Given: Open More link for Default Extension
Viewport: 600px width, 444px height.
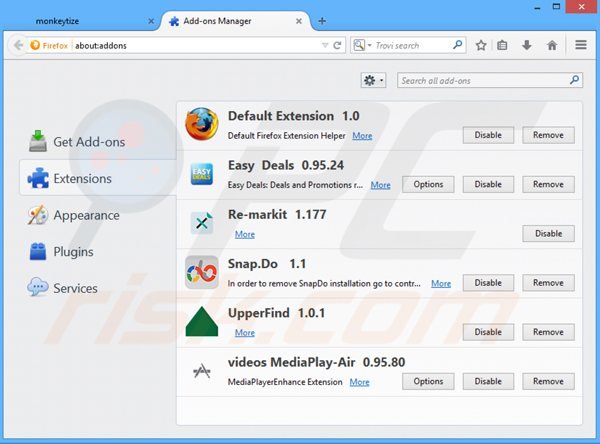Looking at the screenshot, I should click(362, 136).
